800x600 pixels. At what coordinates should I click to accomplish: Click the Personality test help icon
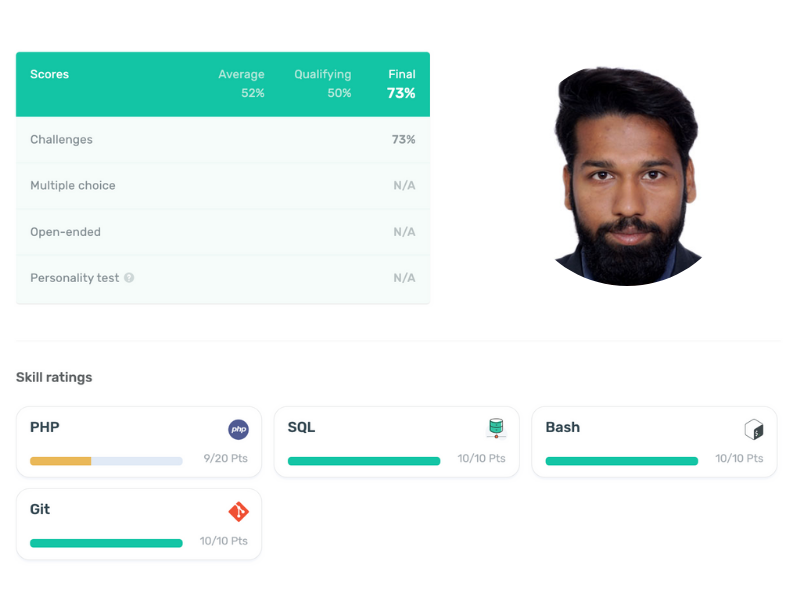[129, 278]
